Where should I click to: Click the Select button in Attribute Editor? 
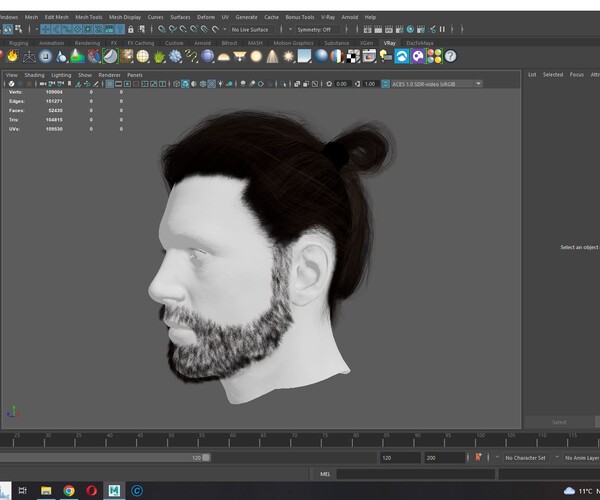pos(559,422)
